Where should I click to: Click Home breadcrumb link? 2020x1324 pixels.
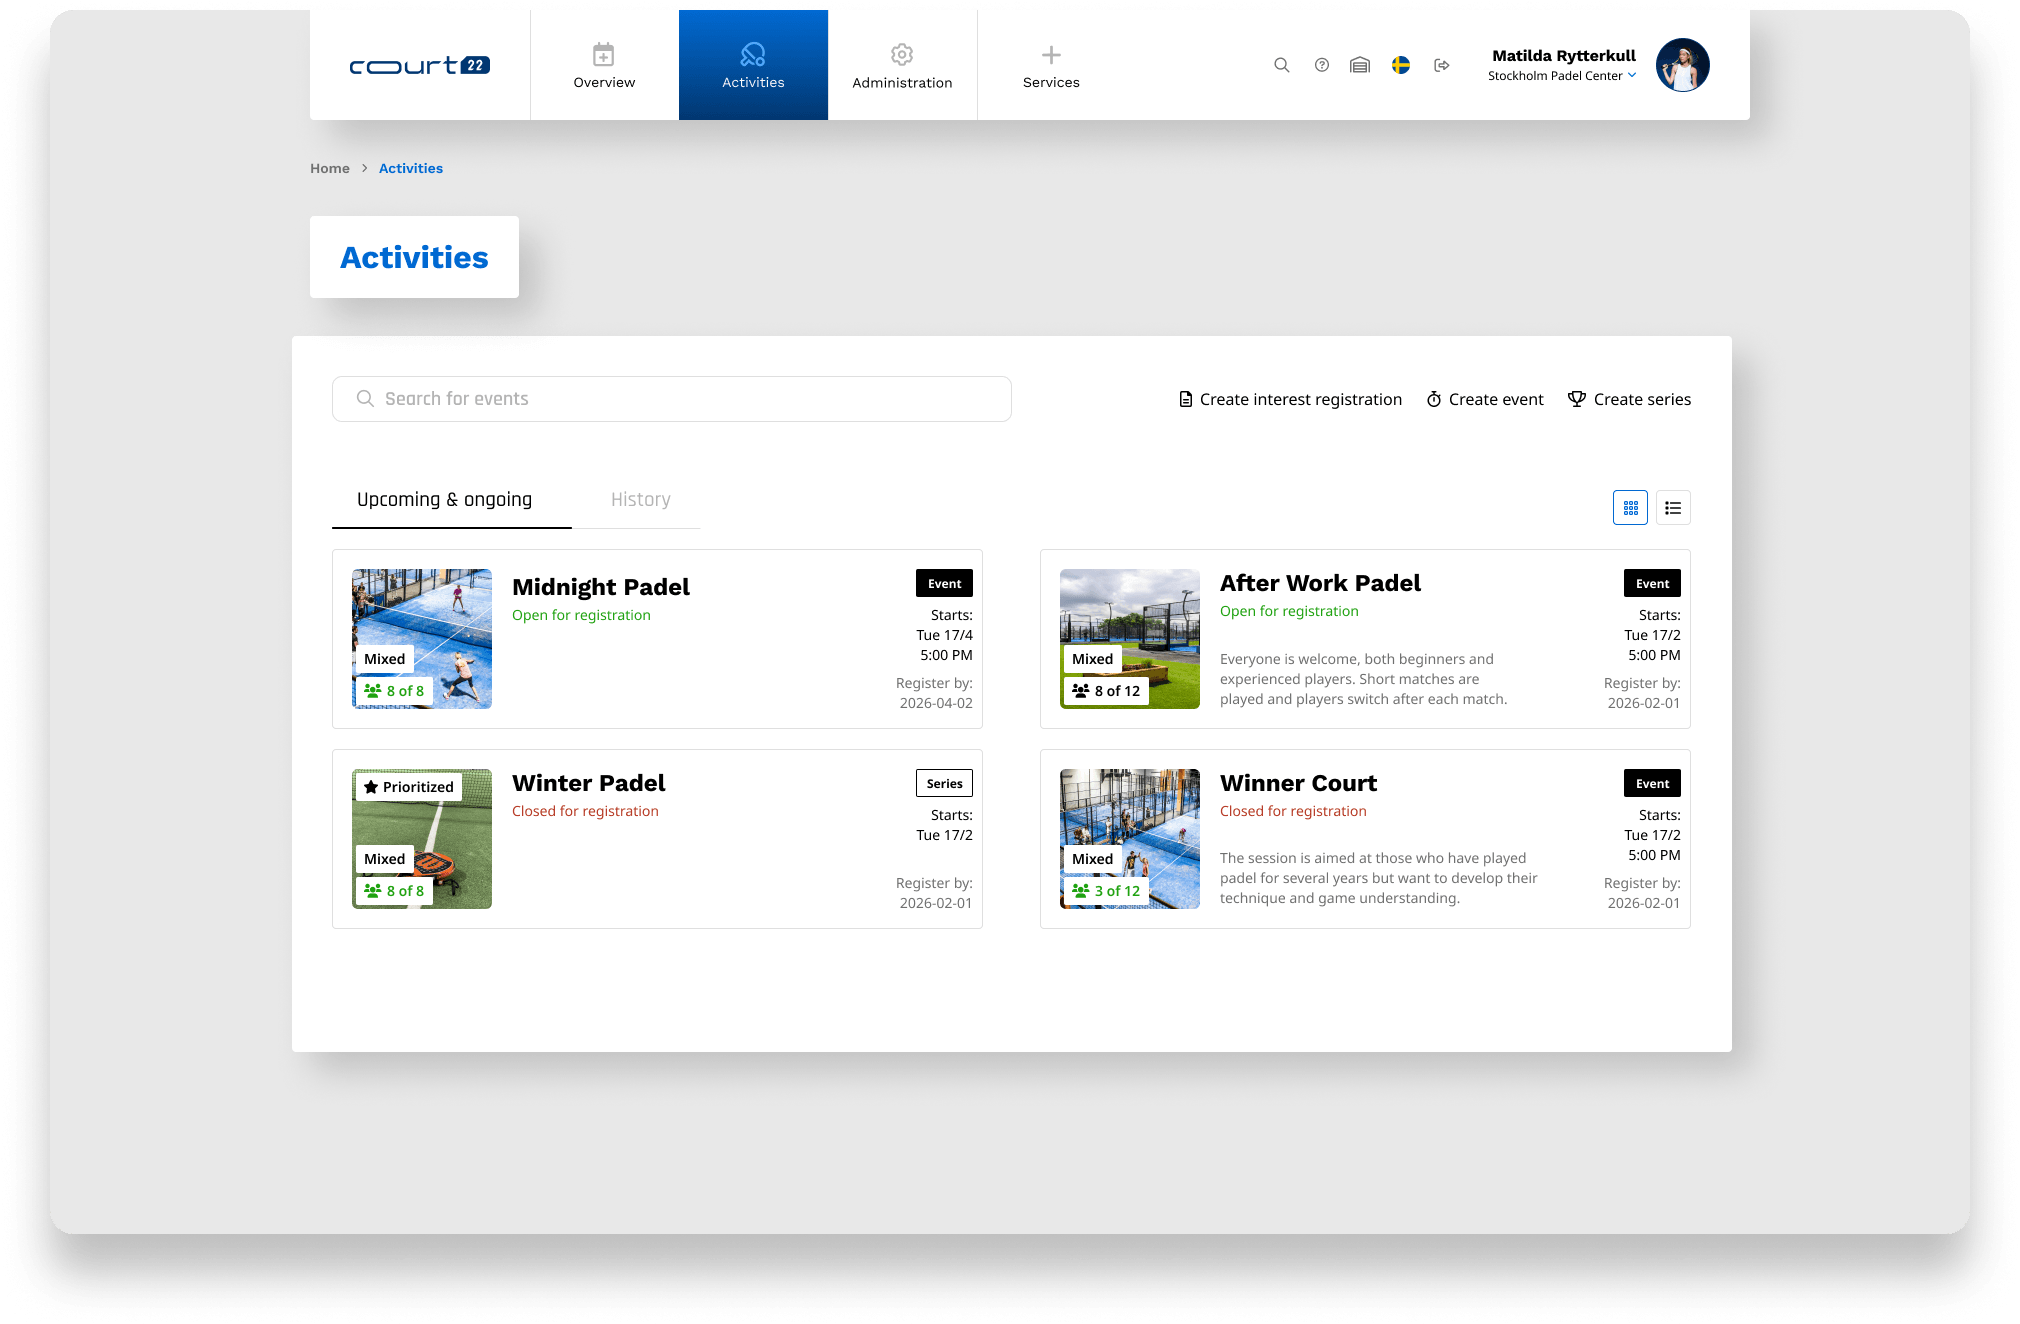coord(329,168)
